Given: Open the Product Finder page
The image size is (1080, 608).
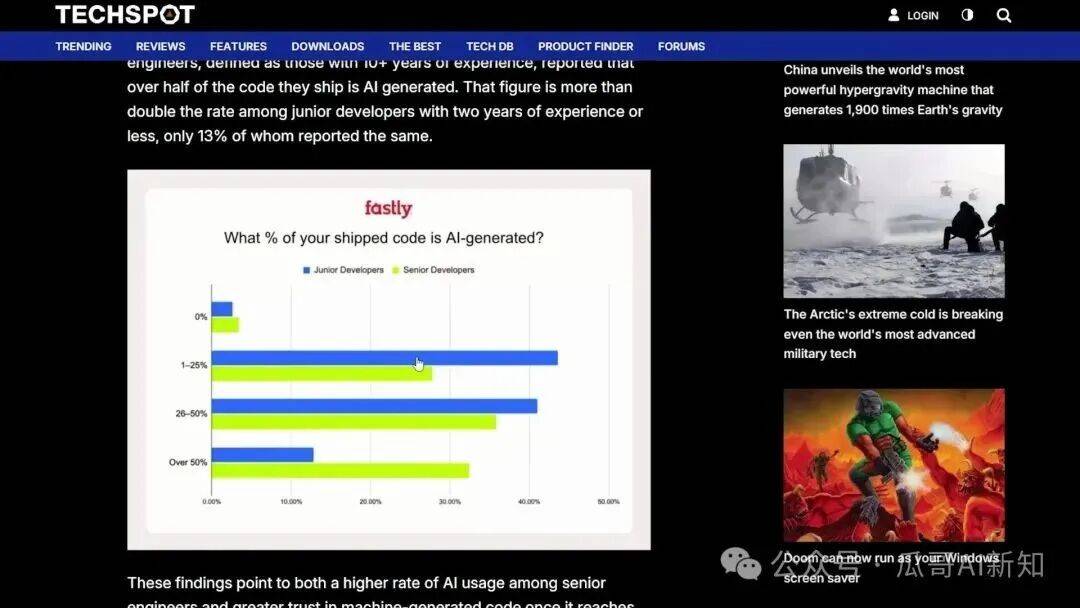Looking at the screenshot, I should point(585,46).
